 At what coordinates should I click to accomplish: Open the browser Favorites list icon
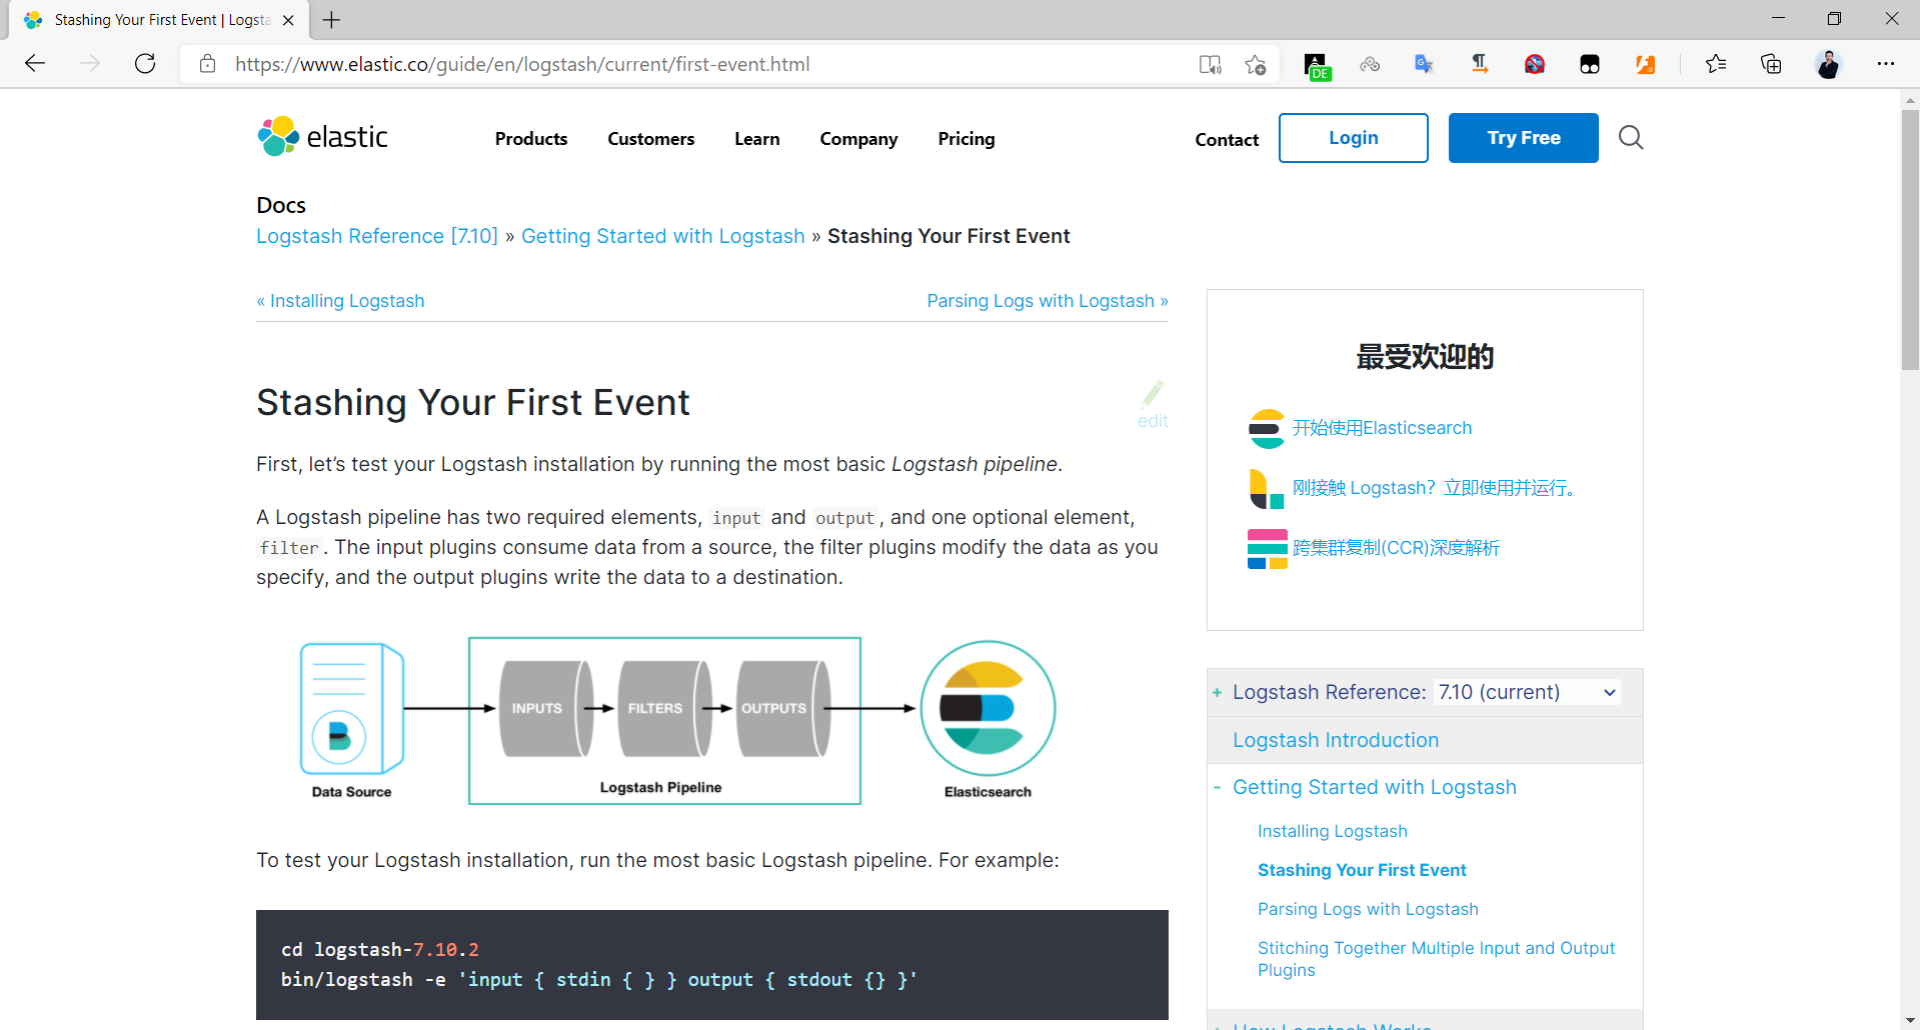(x=1716, y=64)
